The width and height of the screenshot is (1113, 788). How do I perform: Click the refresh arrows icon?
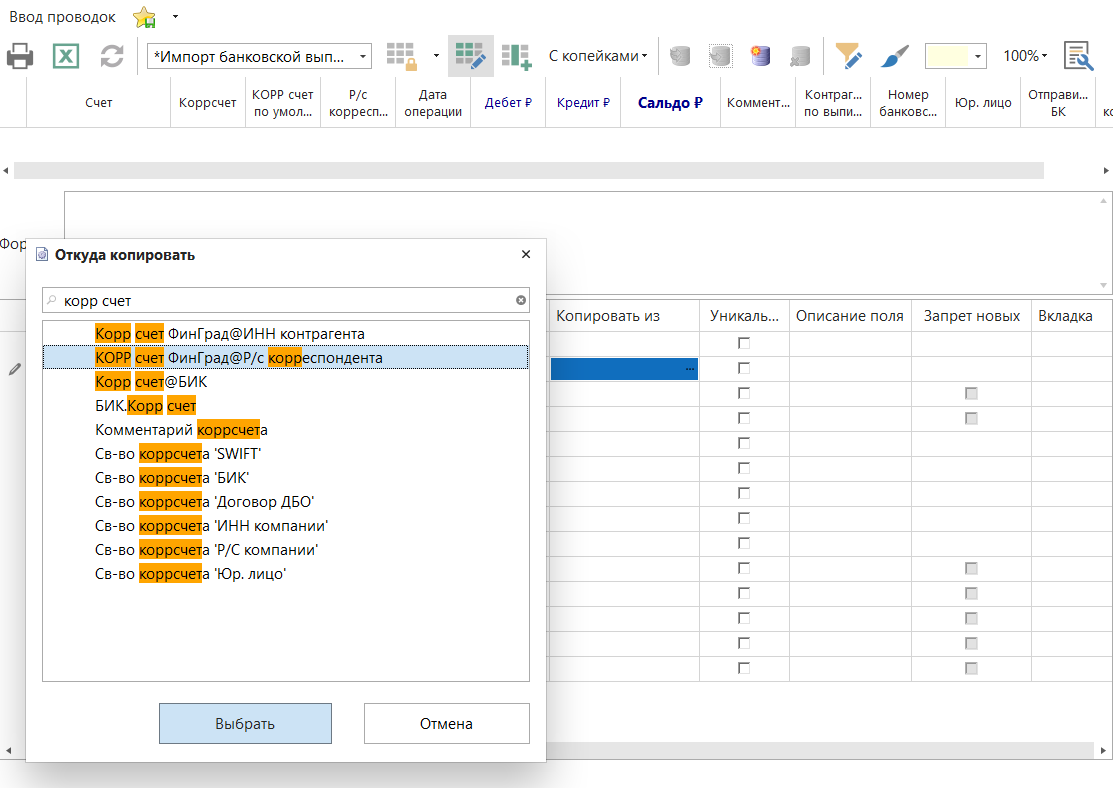(x=112, y=56)
